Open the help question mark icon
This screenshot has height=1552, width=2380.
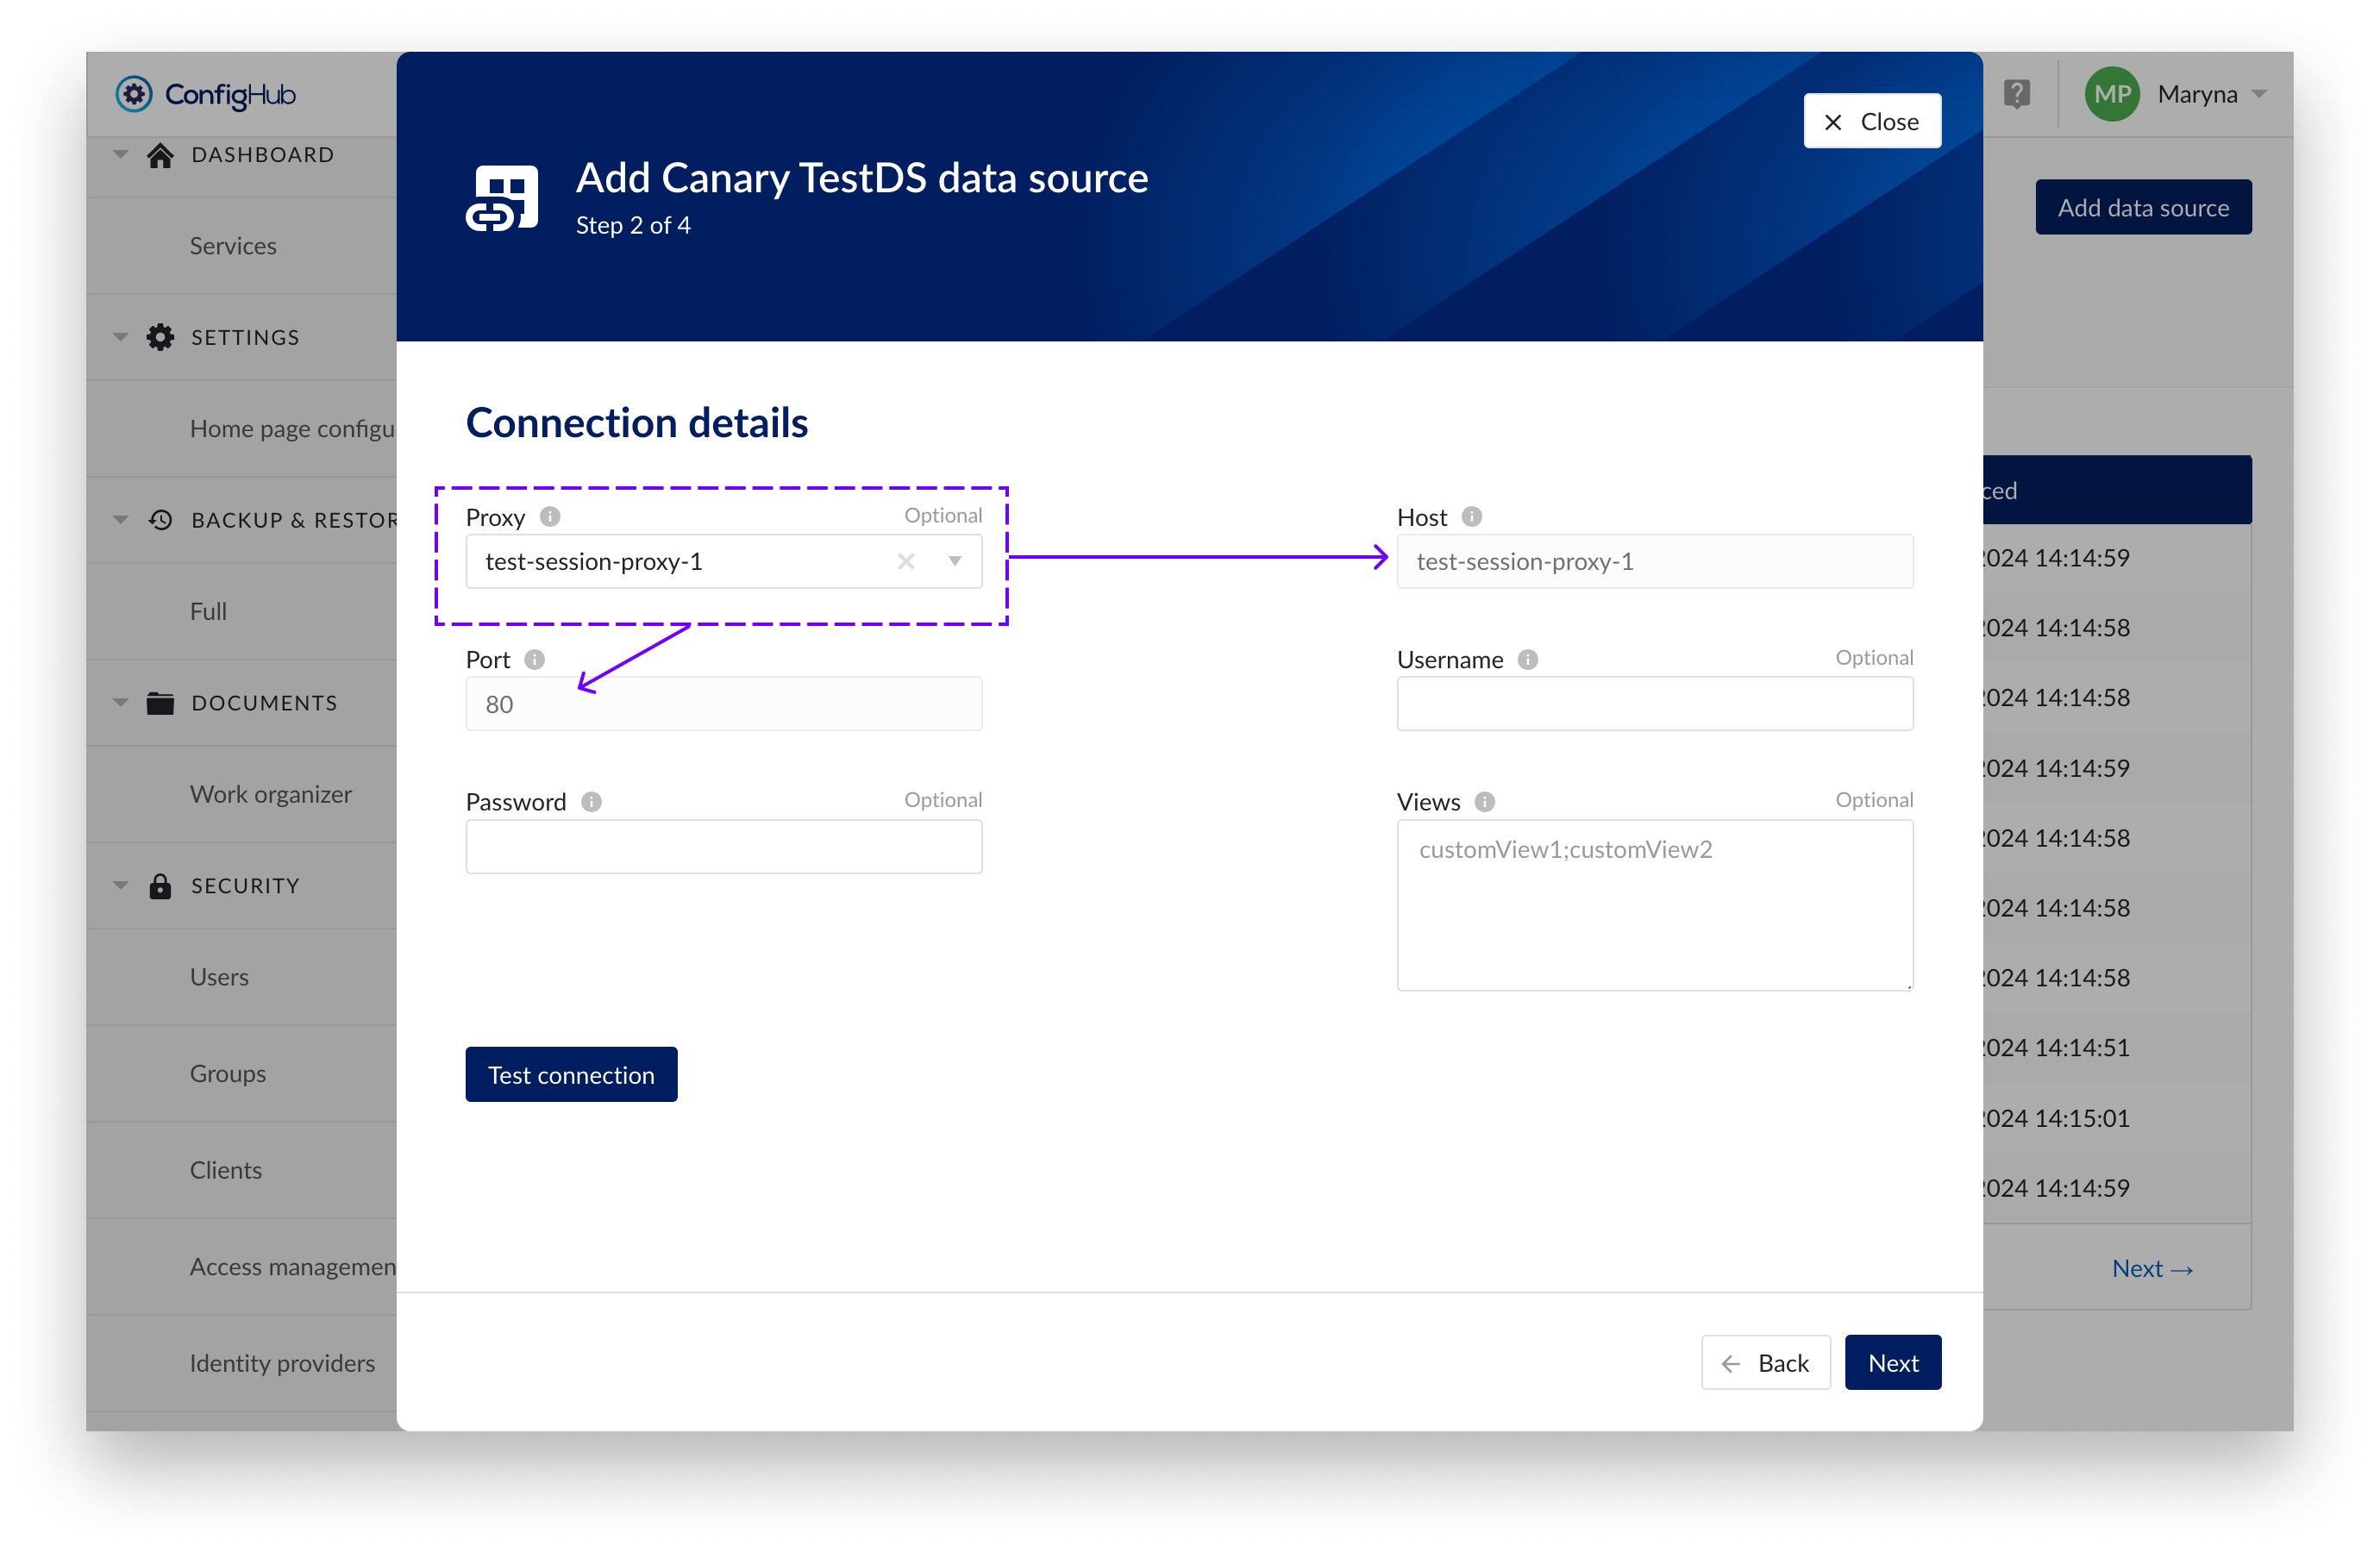pos(2017,94)
